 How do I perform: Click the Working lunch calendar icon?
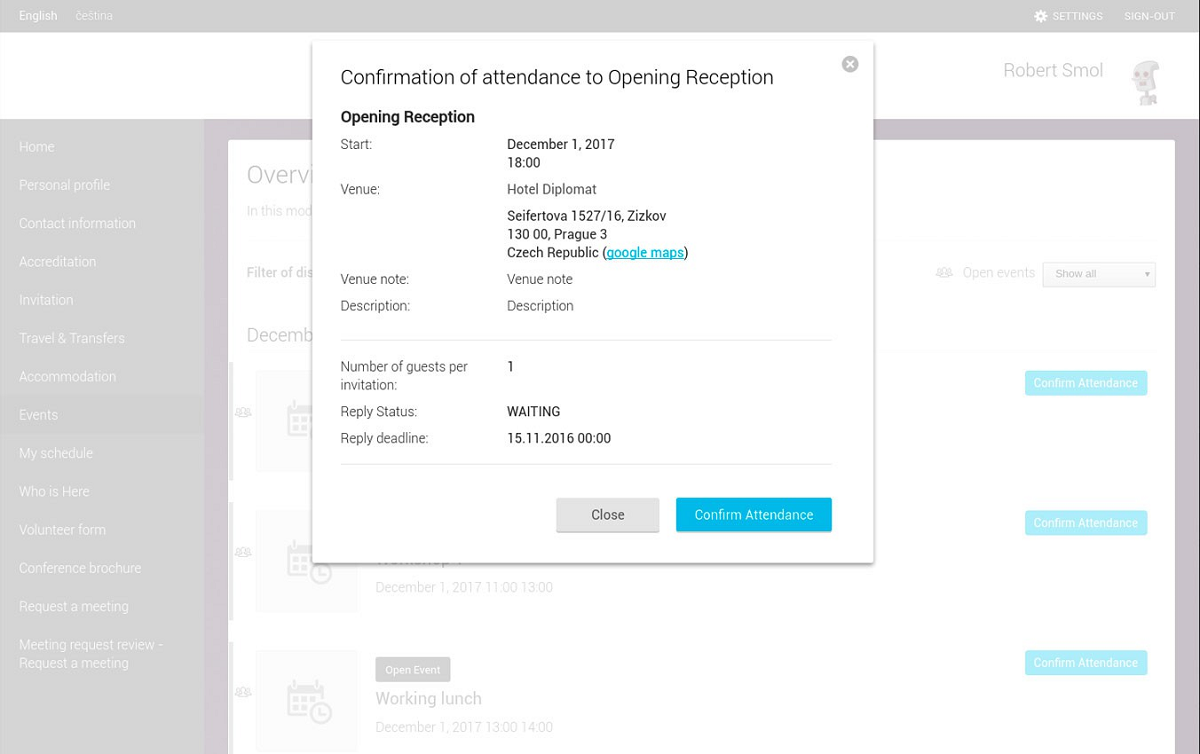[x=307, y=701]
